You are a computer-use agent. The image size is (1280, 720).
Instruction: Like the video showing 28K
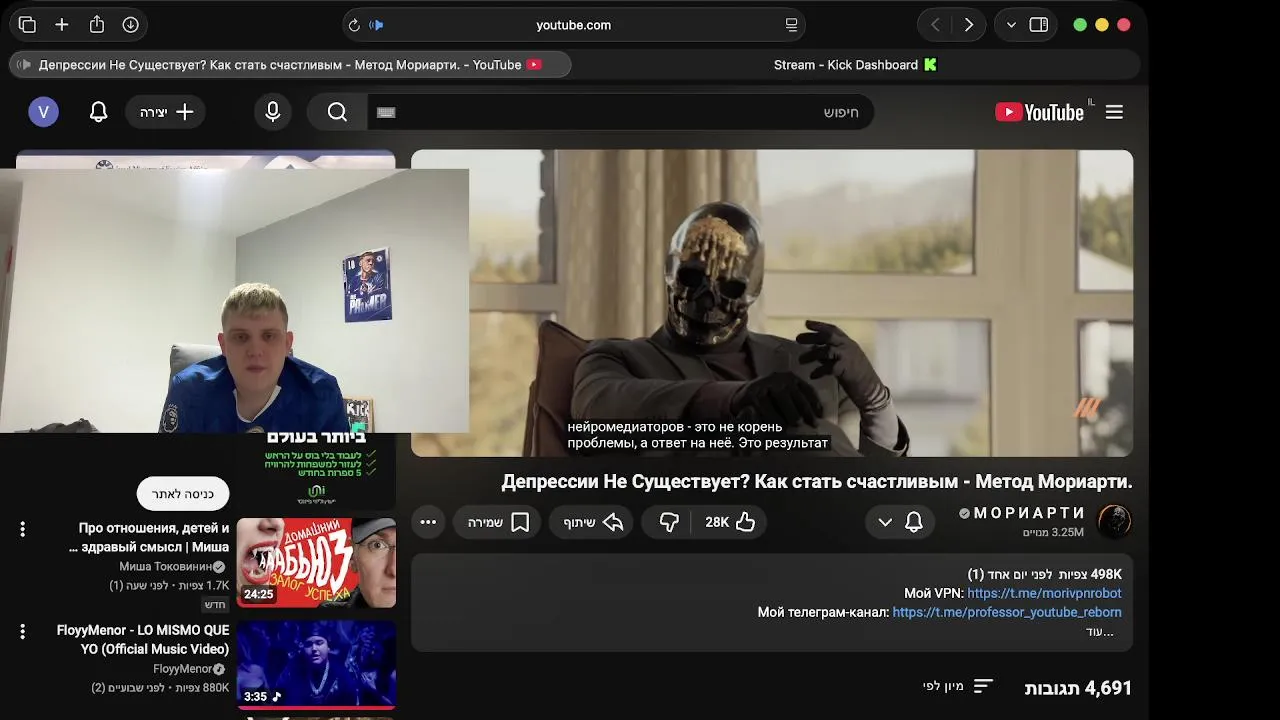point(731,522)
